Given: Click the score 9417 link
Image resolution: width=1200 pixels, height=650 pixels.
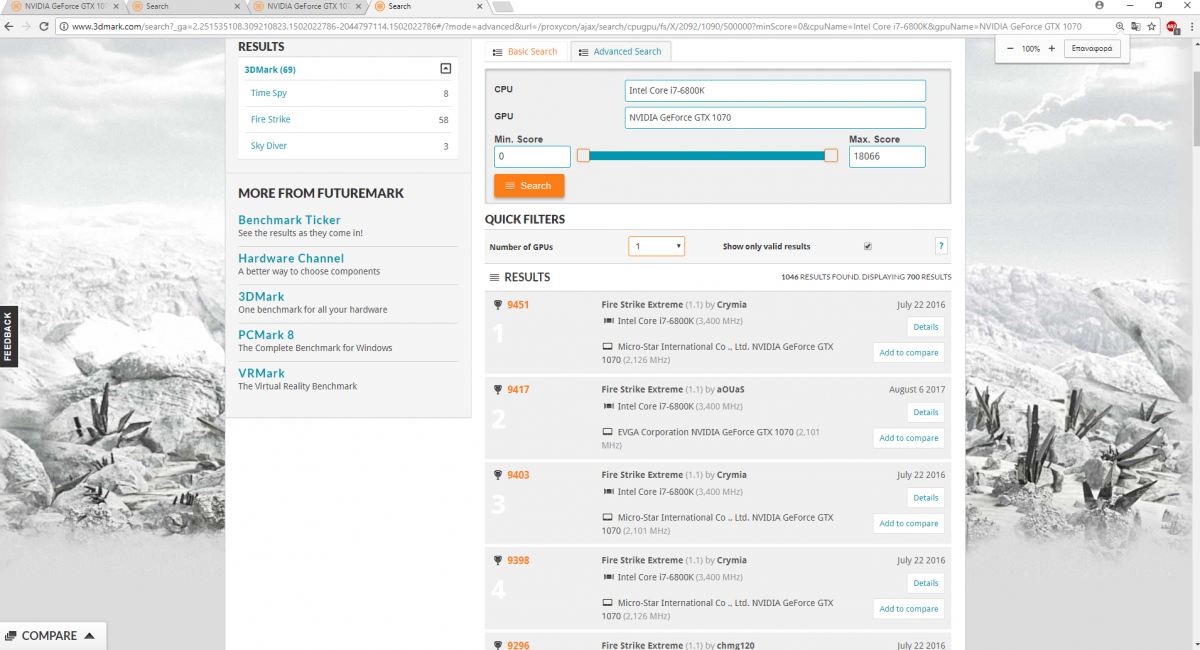Looking at the screenshot, I should 518,389.
